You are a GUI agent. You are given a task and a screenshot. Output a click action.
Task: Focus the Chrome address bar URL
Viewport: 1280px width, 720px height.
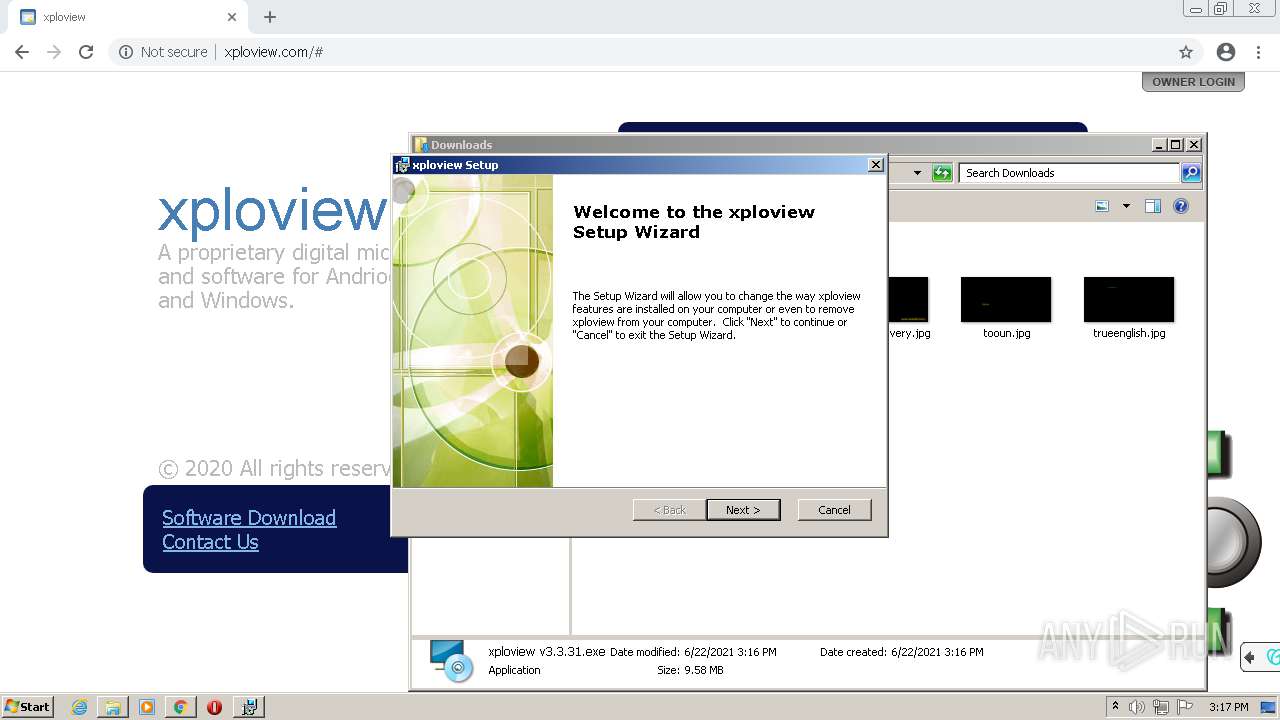[x=273, y=52]
